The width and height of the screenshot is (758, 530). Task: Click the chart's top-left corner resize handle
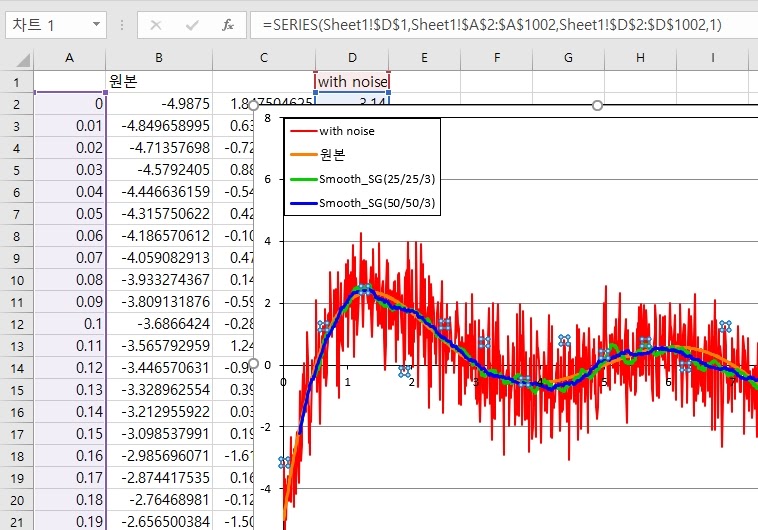(x=253, y=105)
